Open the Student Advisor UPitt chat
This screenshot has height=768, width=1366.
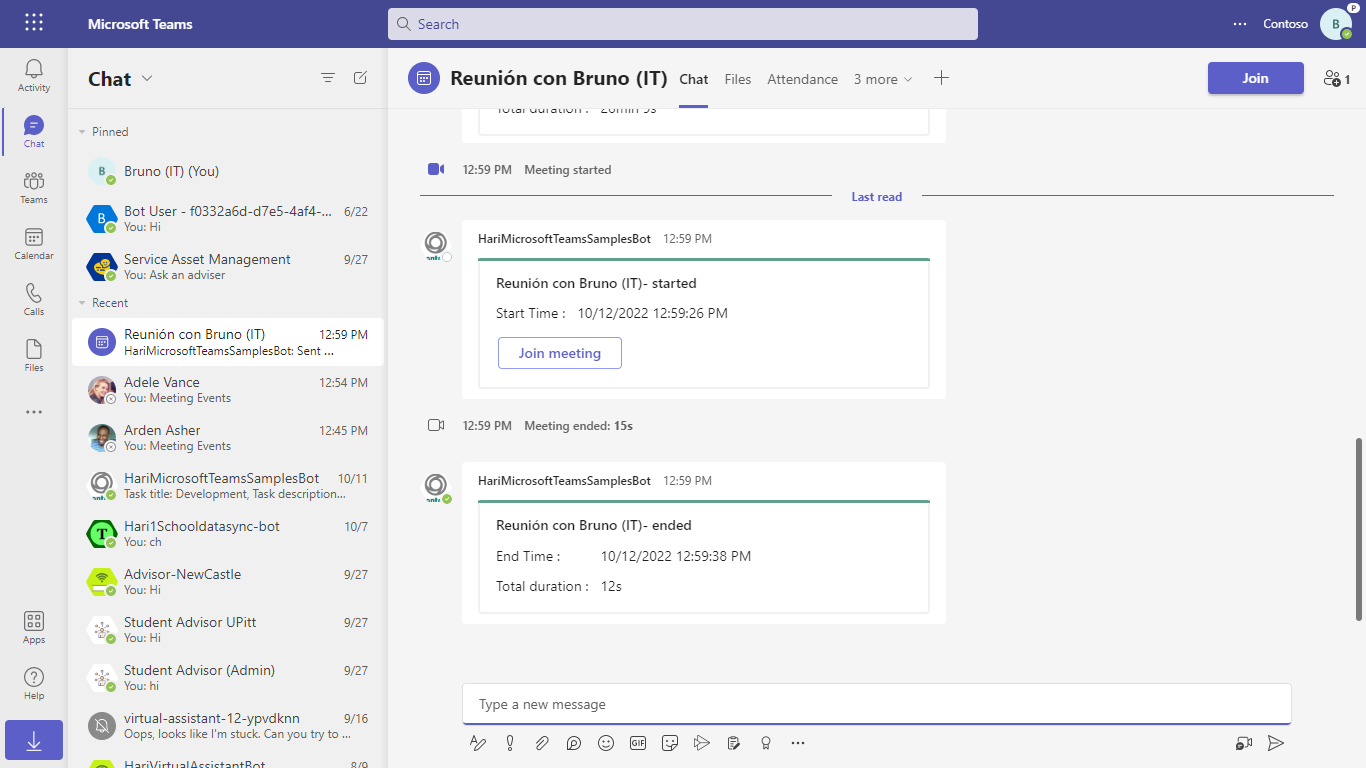click(227, 630)
